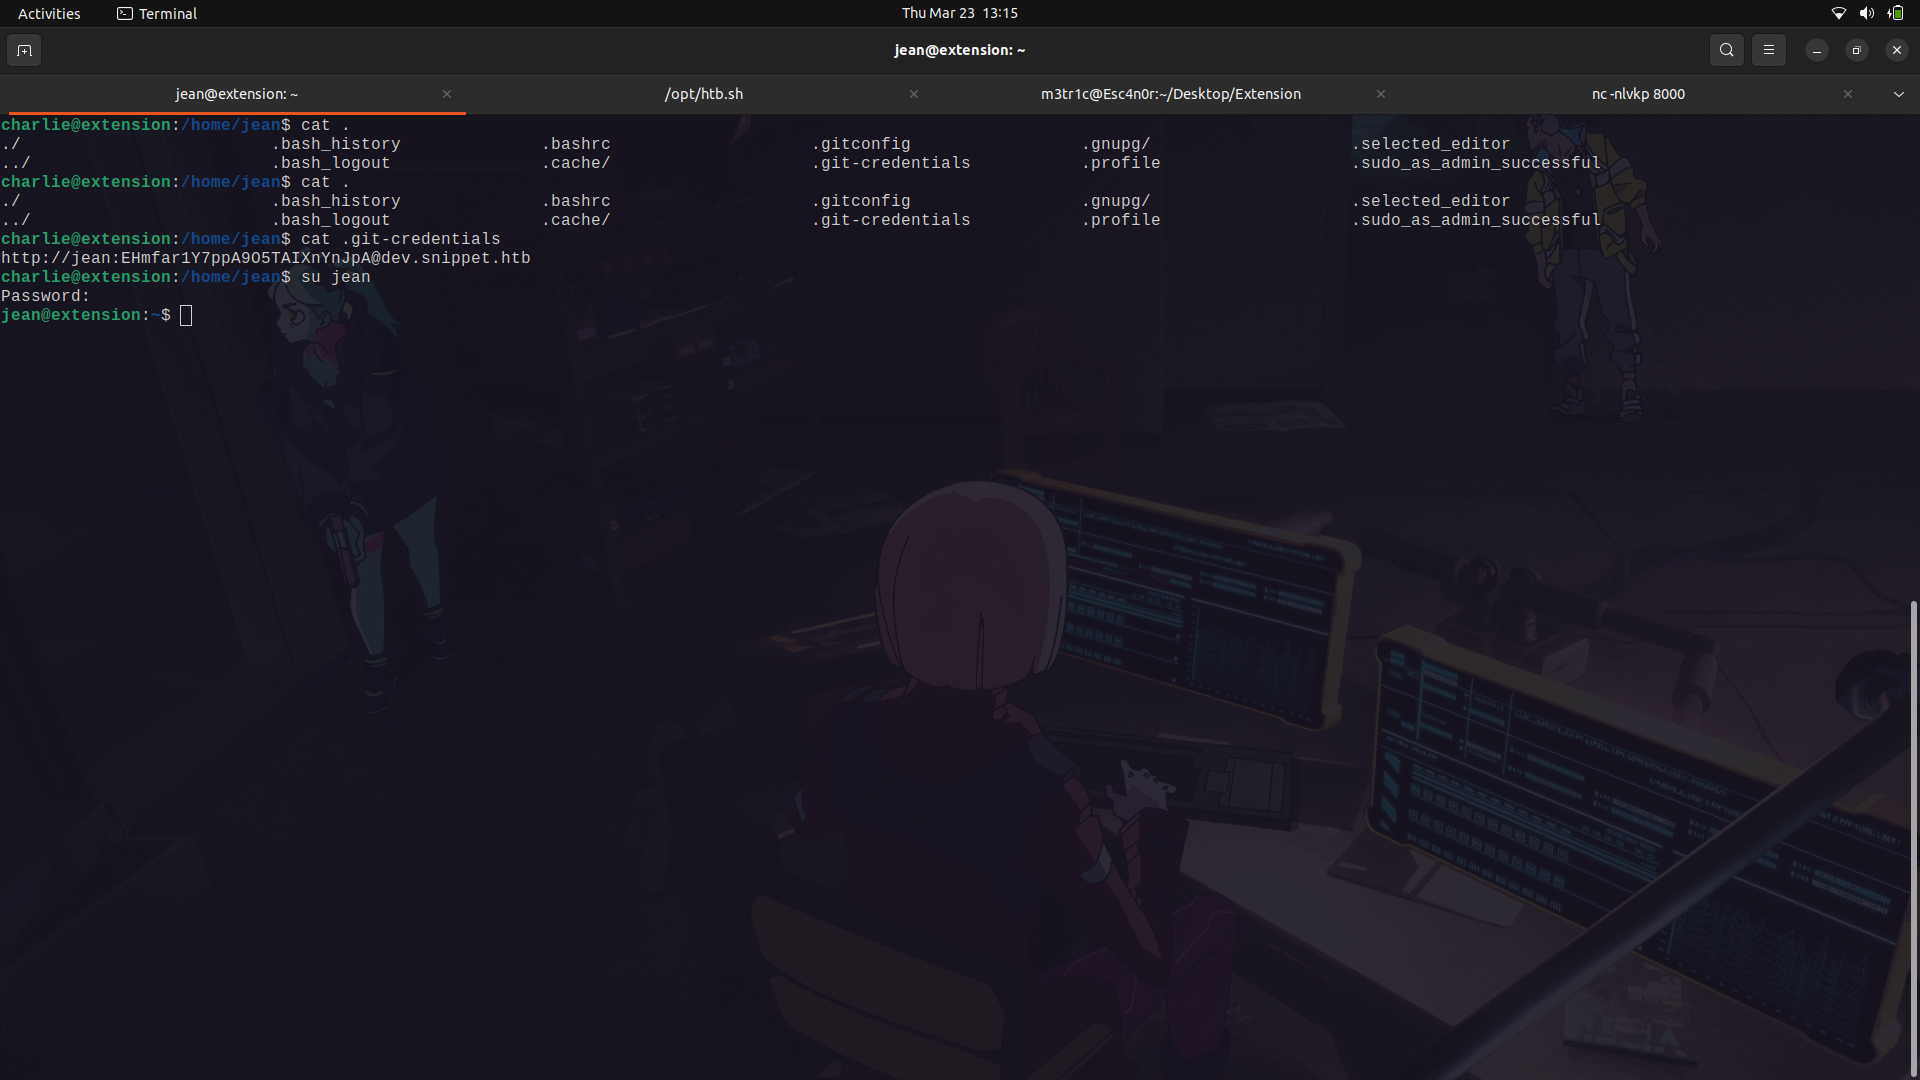This screenshot has width=1920, height=1080.
Task: Open the Terminal menu in the top bar
Action: point(166,13)
